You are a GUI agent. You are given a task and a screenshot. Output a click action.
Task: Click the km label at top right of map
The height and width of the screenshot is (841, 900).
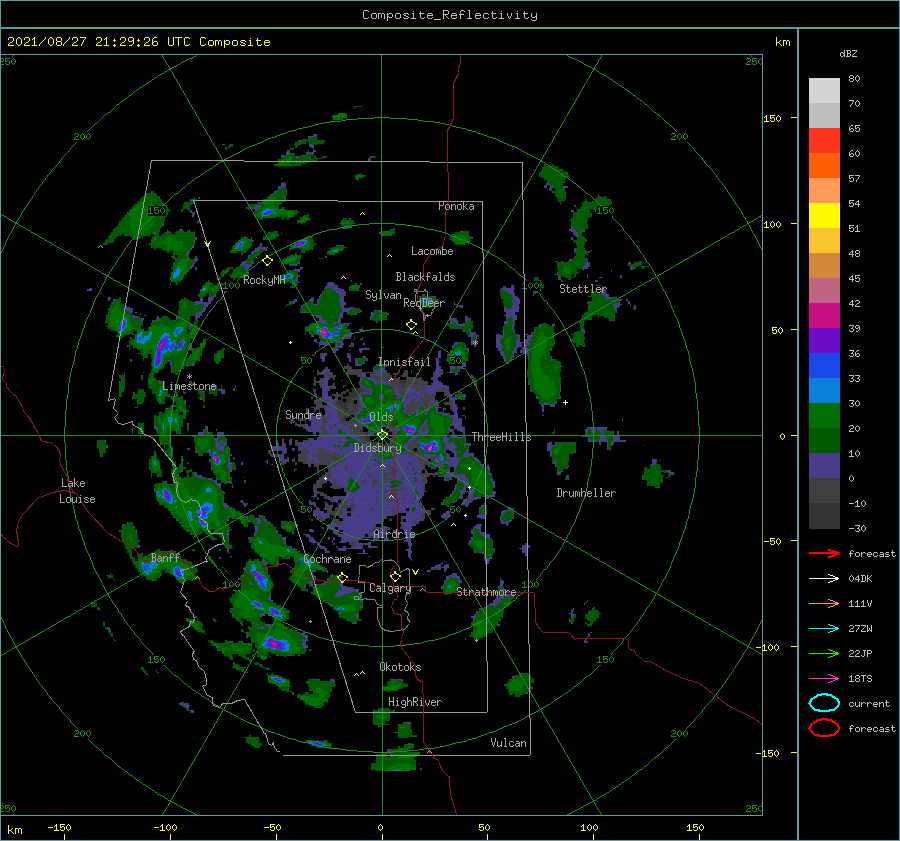(x=782, y=42)
